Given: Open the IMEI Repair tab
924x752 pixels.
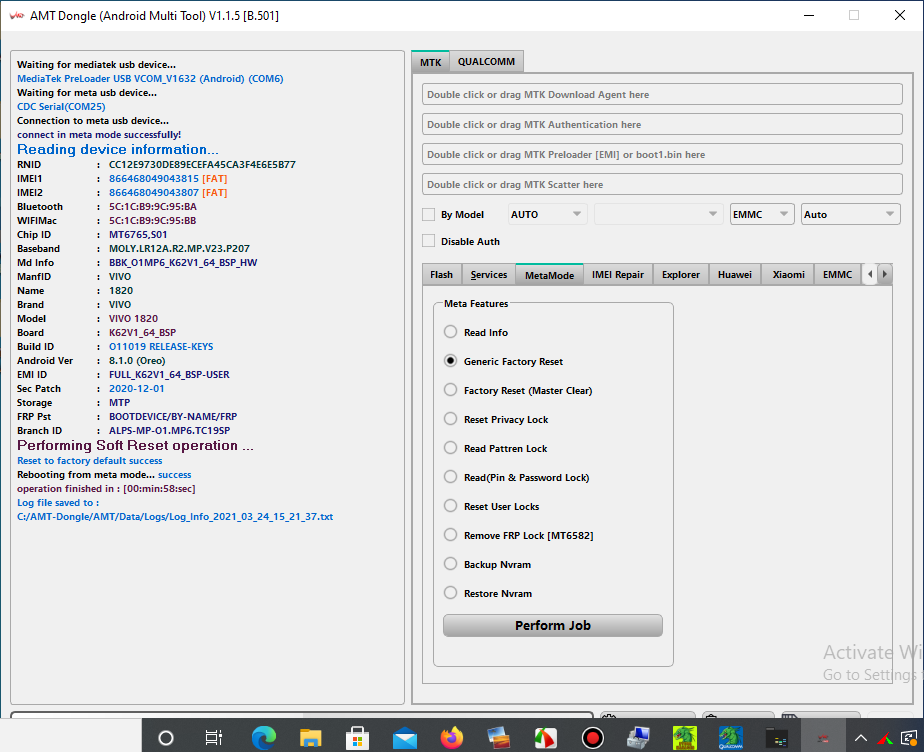Looking at the screenshot, I should (618, 275).
